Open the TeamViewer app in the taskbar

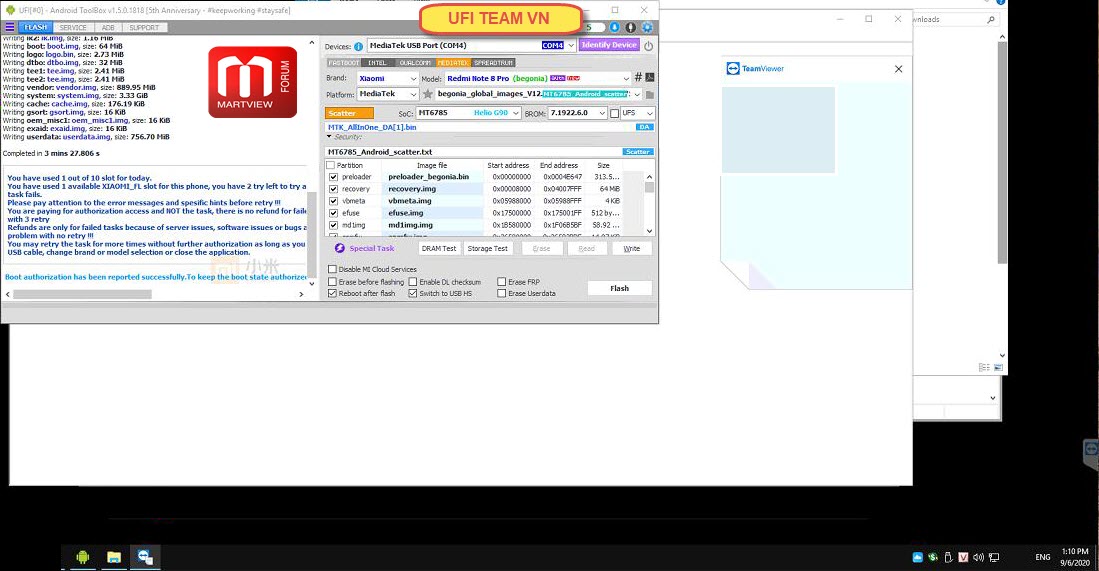(145, 557)
